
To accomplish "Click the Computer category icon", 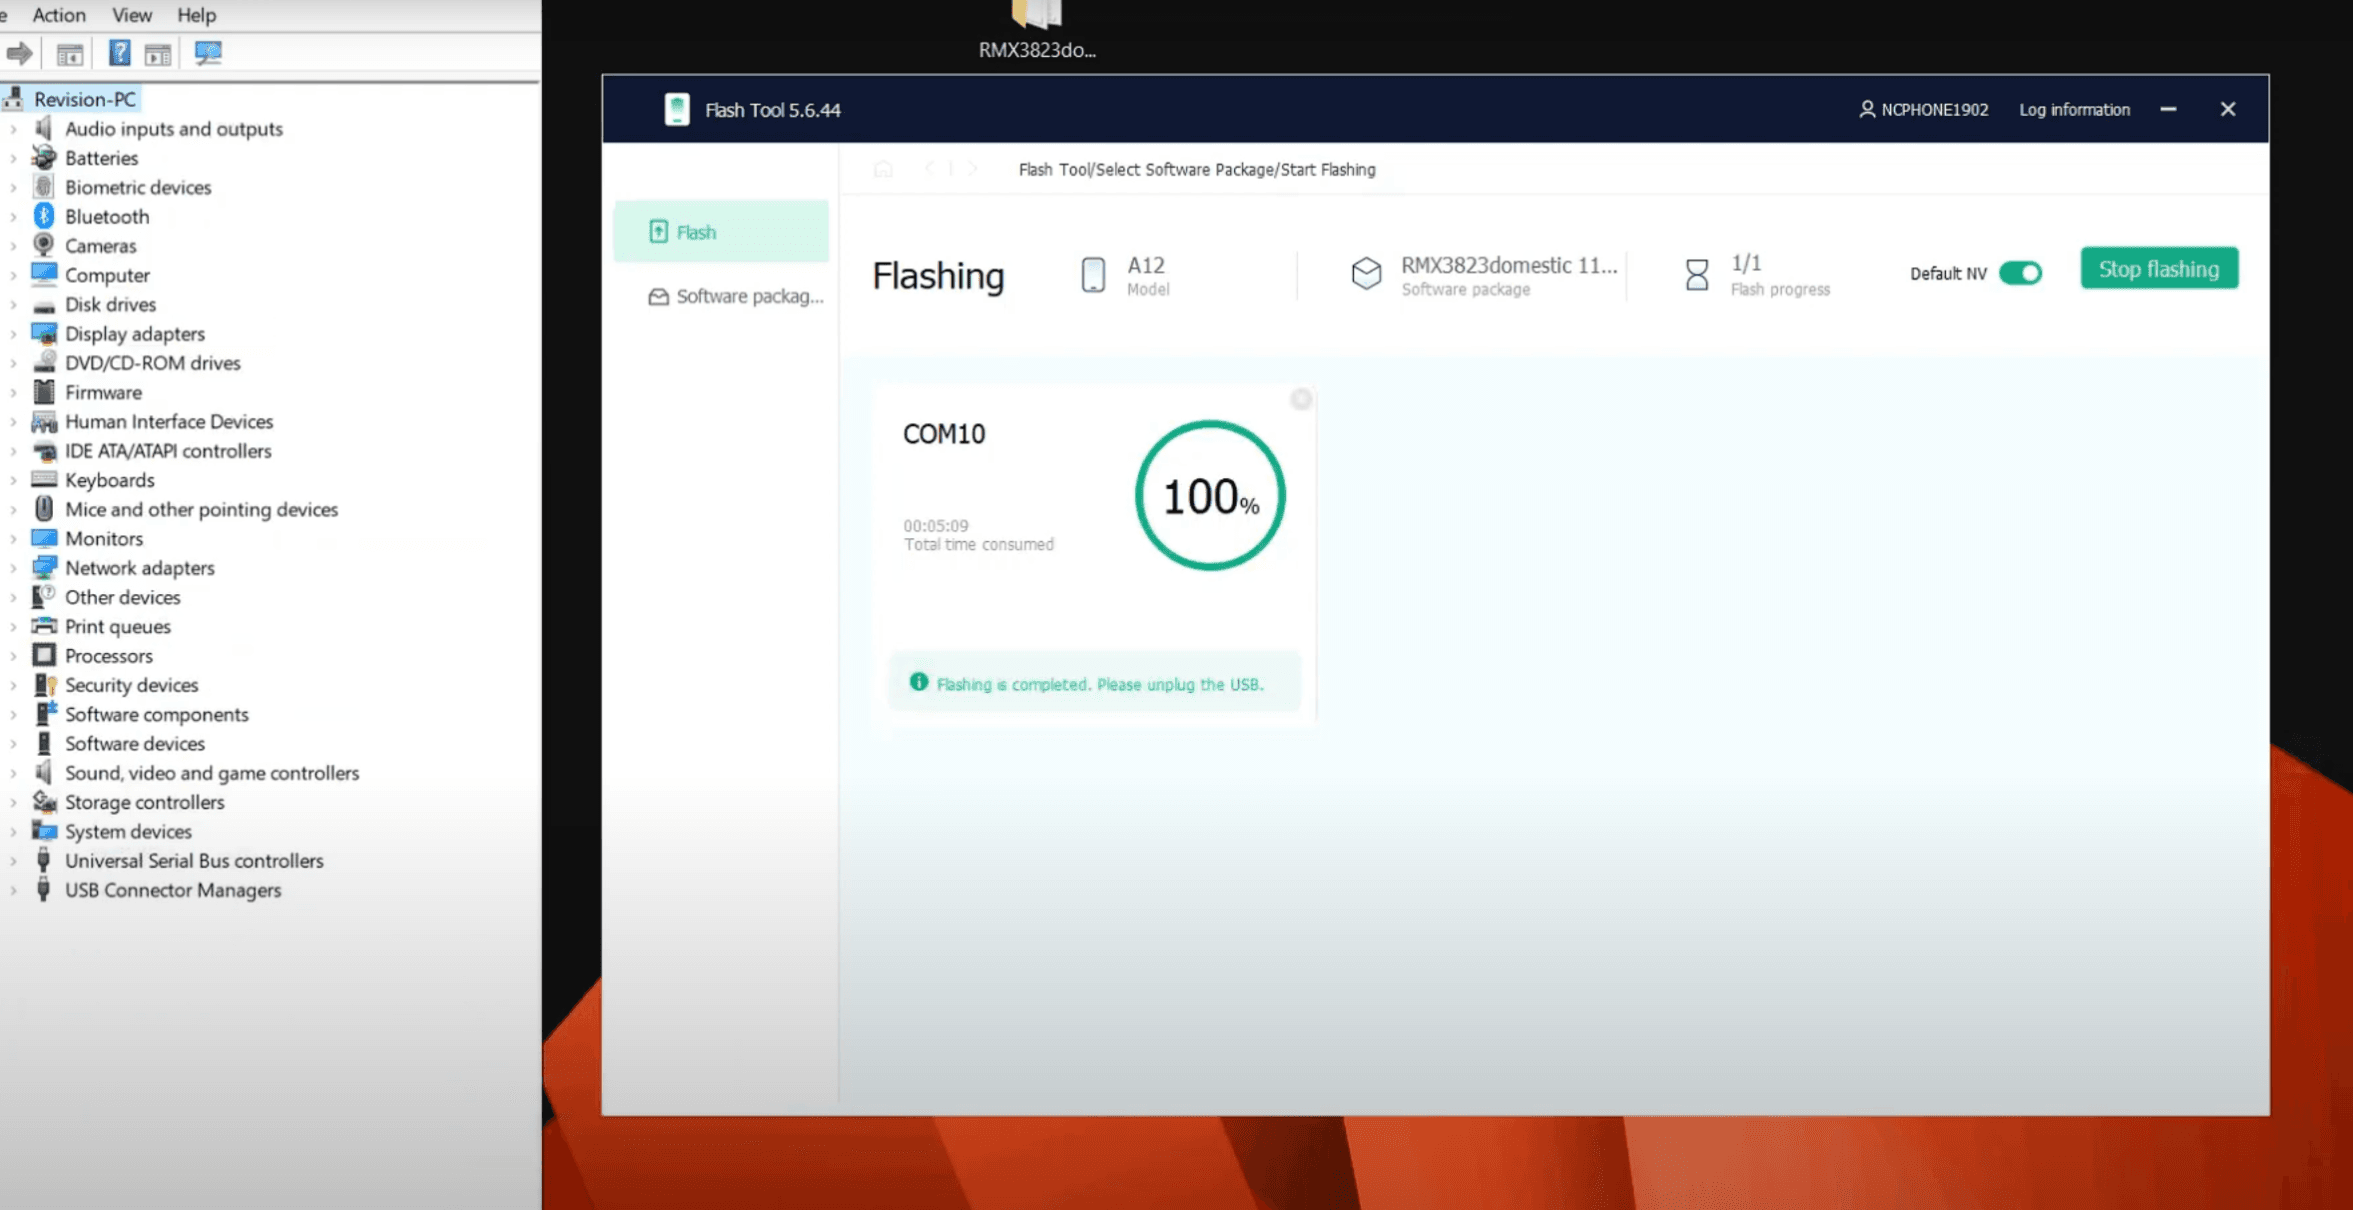I will point(43,273).
